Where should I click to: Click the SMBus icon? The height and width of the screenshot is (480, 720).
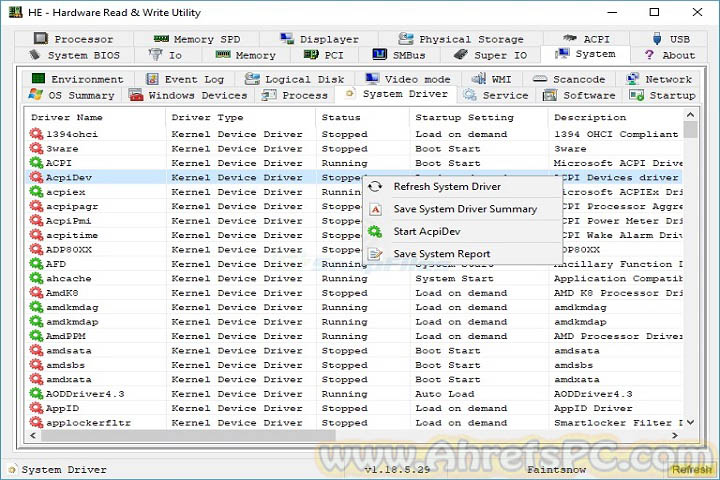(379, 55)
